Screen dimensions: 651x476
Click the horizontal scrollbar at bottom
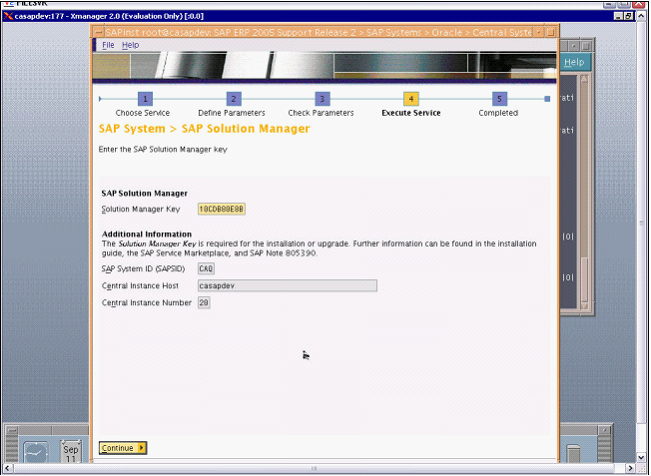(315, 468)
